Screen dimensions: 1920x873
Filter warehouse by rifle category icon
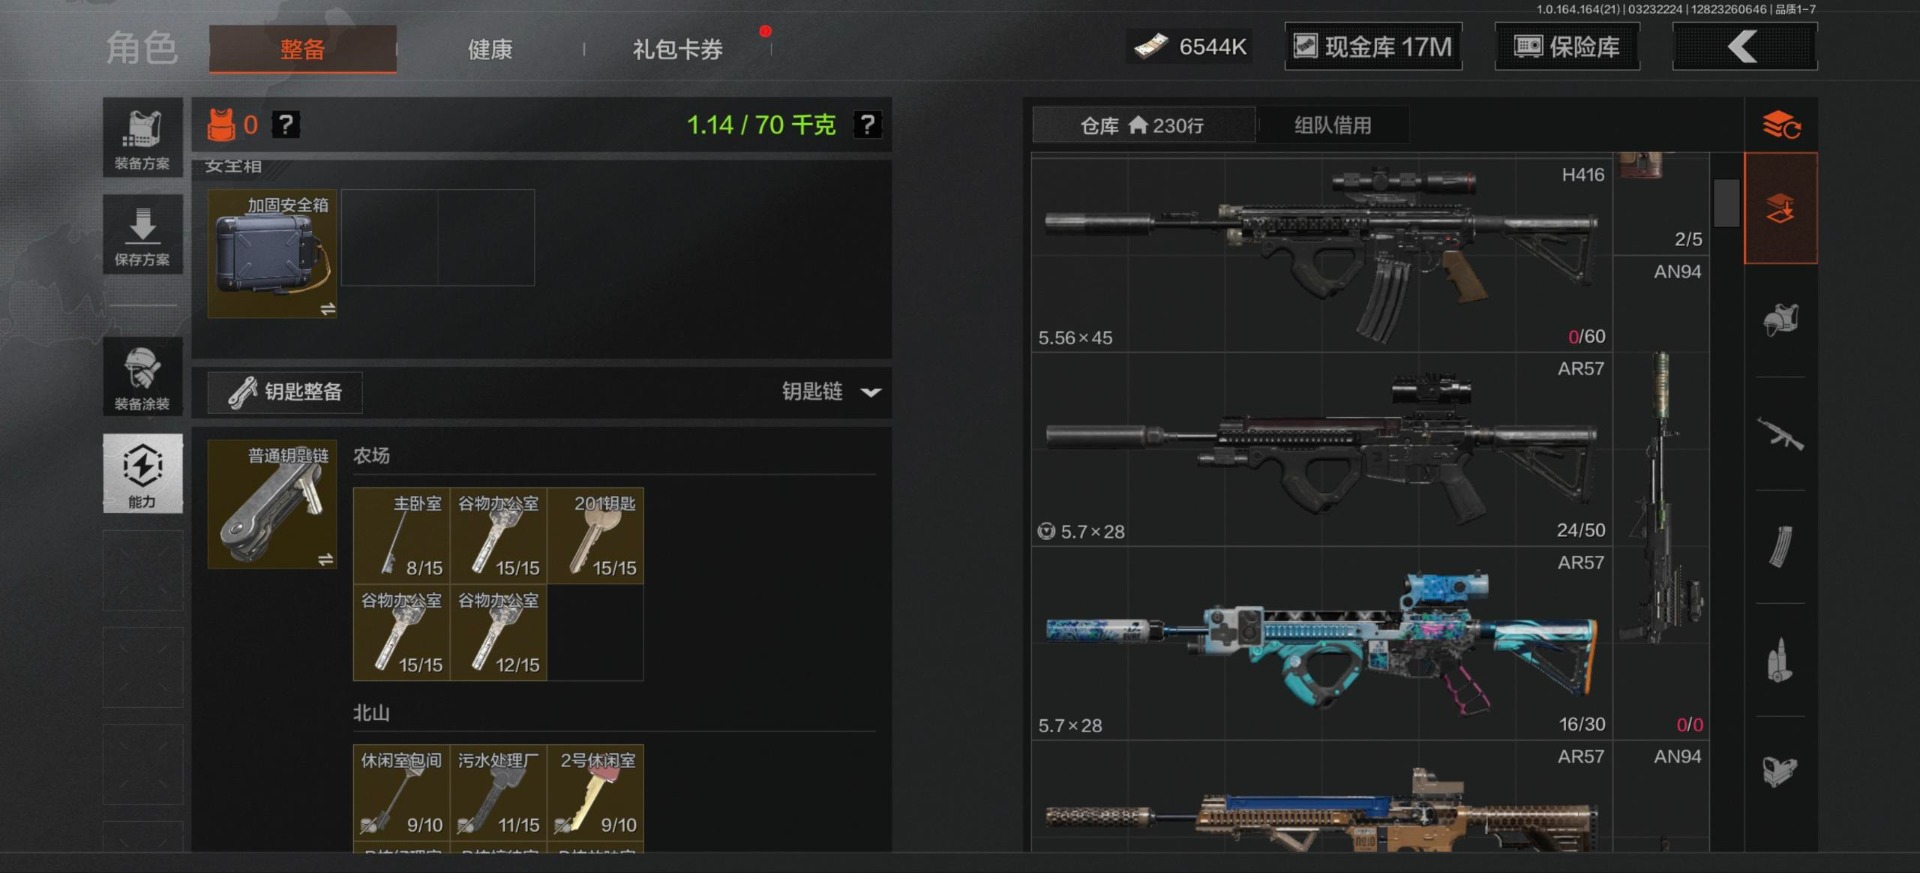(1780, 434)
